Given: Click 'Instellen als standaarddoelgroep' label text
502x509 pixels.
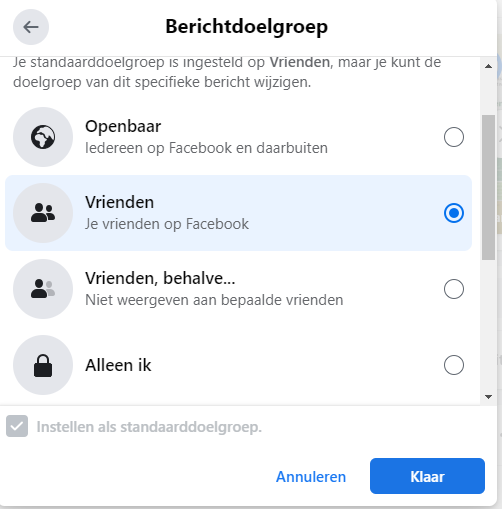Looking at the screenshot, I should (149, 427).
